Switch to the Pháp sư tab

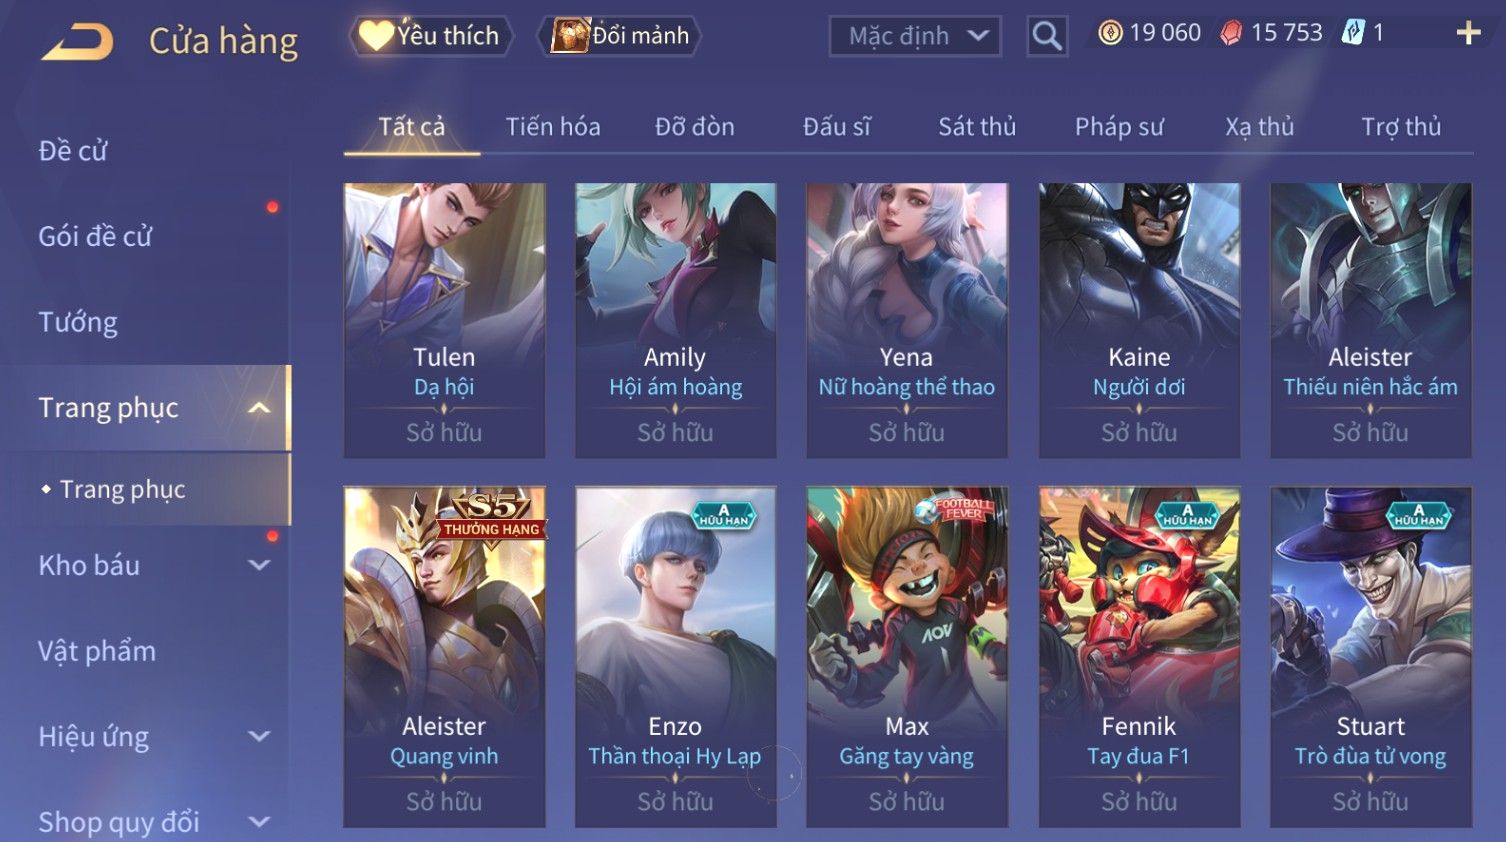pos(1119,127)
